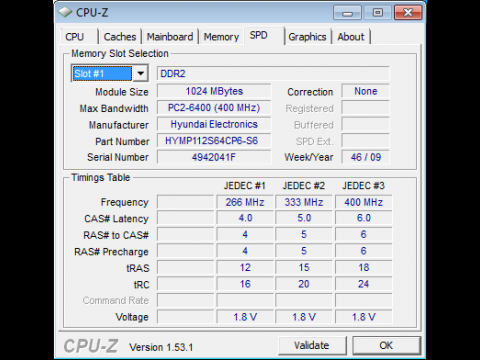Click the JEDEC #1 frequency 266 MHz
Screen dimensions: 480x360
pyautogui.click(x=245, y=202)
